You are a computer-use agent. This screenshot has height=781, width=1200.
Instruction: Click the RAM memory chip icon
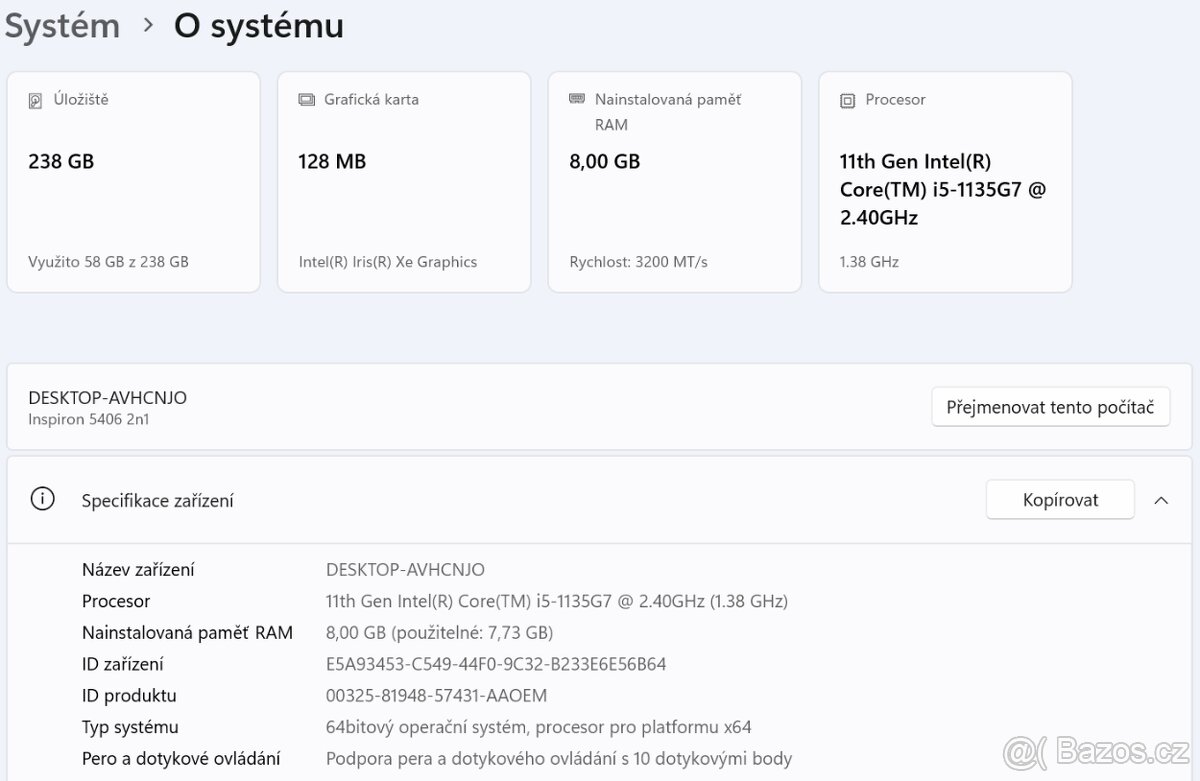coord(577,99)
